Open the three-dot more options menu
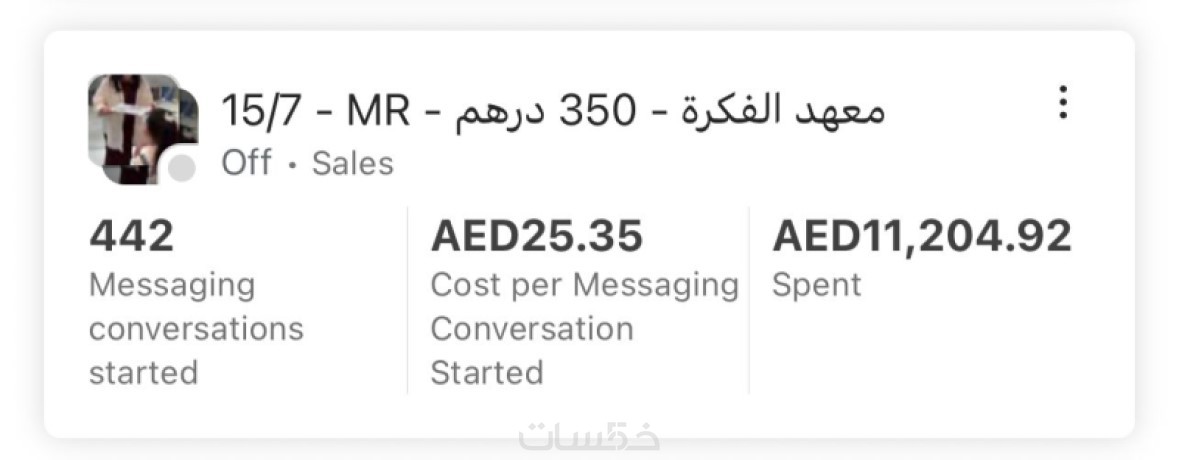The image size is (1179, 460). point(1063,103)
